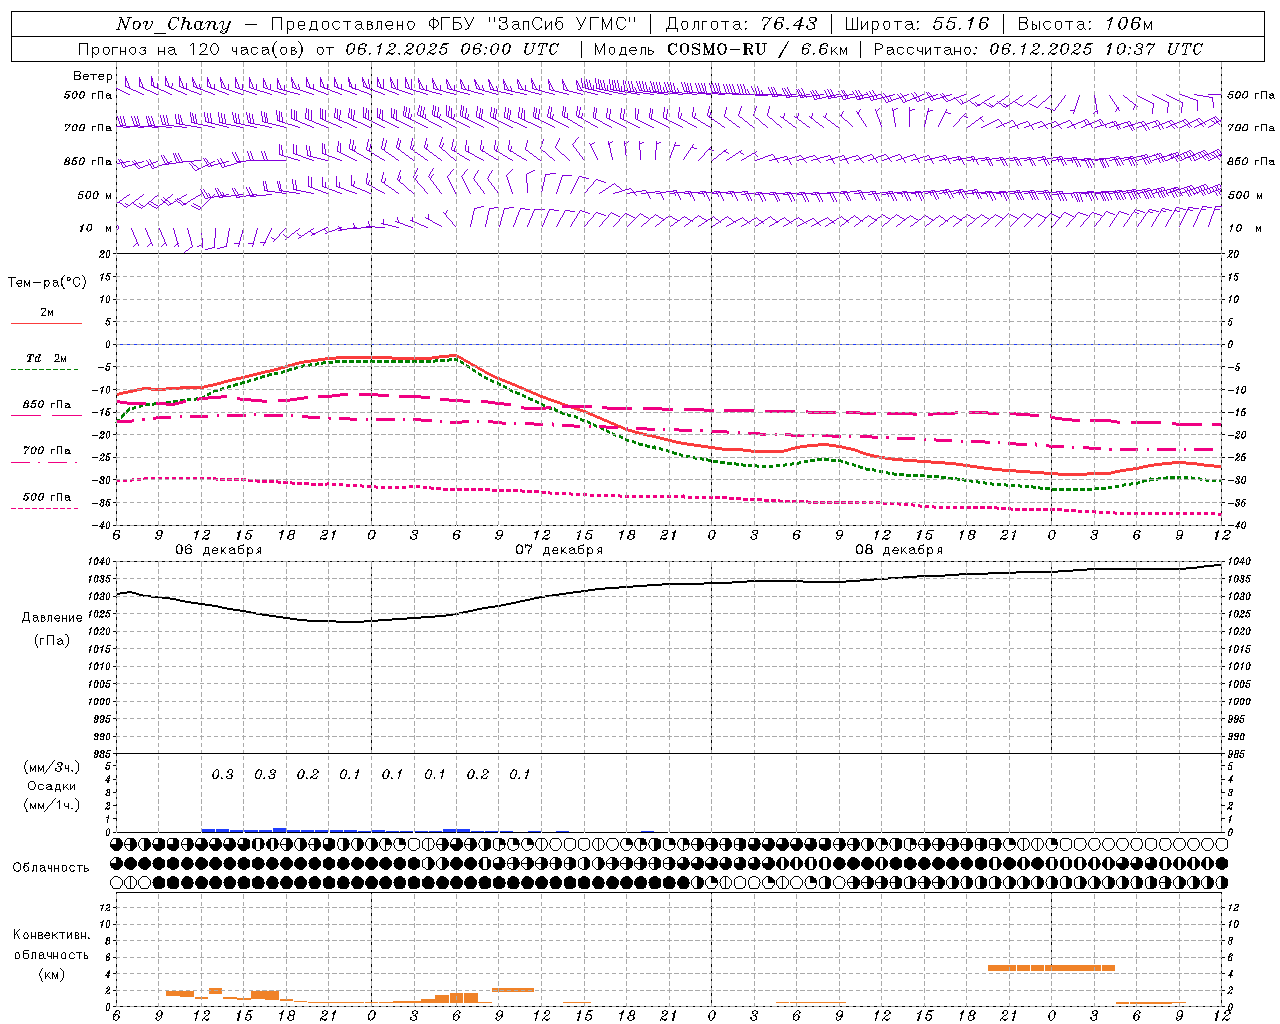
Task: Click the Рассчитано: 06.12.2025 10:37 UTC text
Action: point(1038,49)
